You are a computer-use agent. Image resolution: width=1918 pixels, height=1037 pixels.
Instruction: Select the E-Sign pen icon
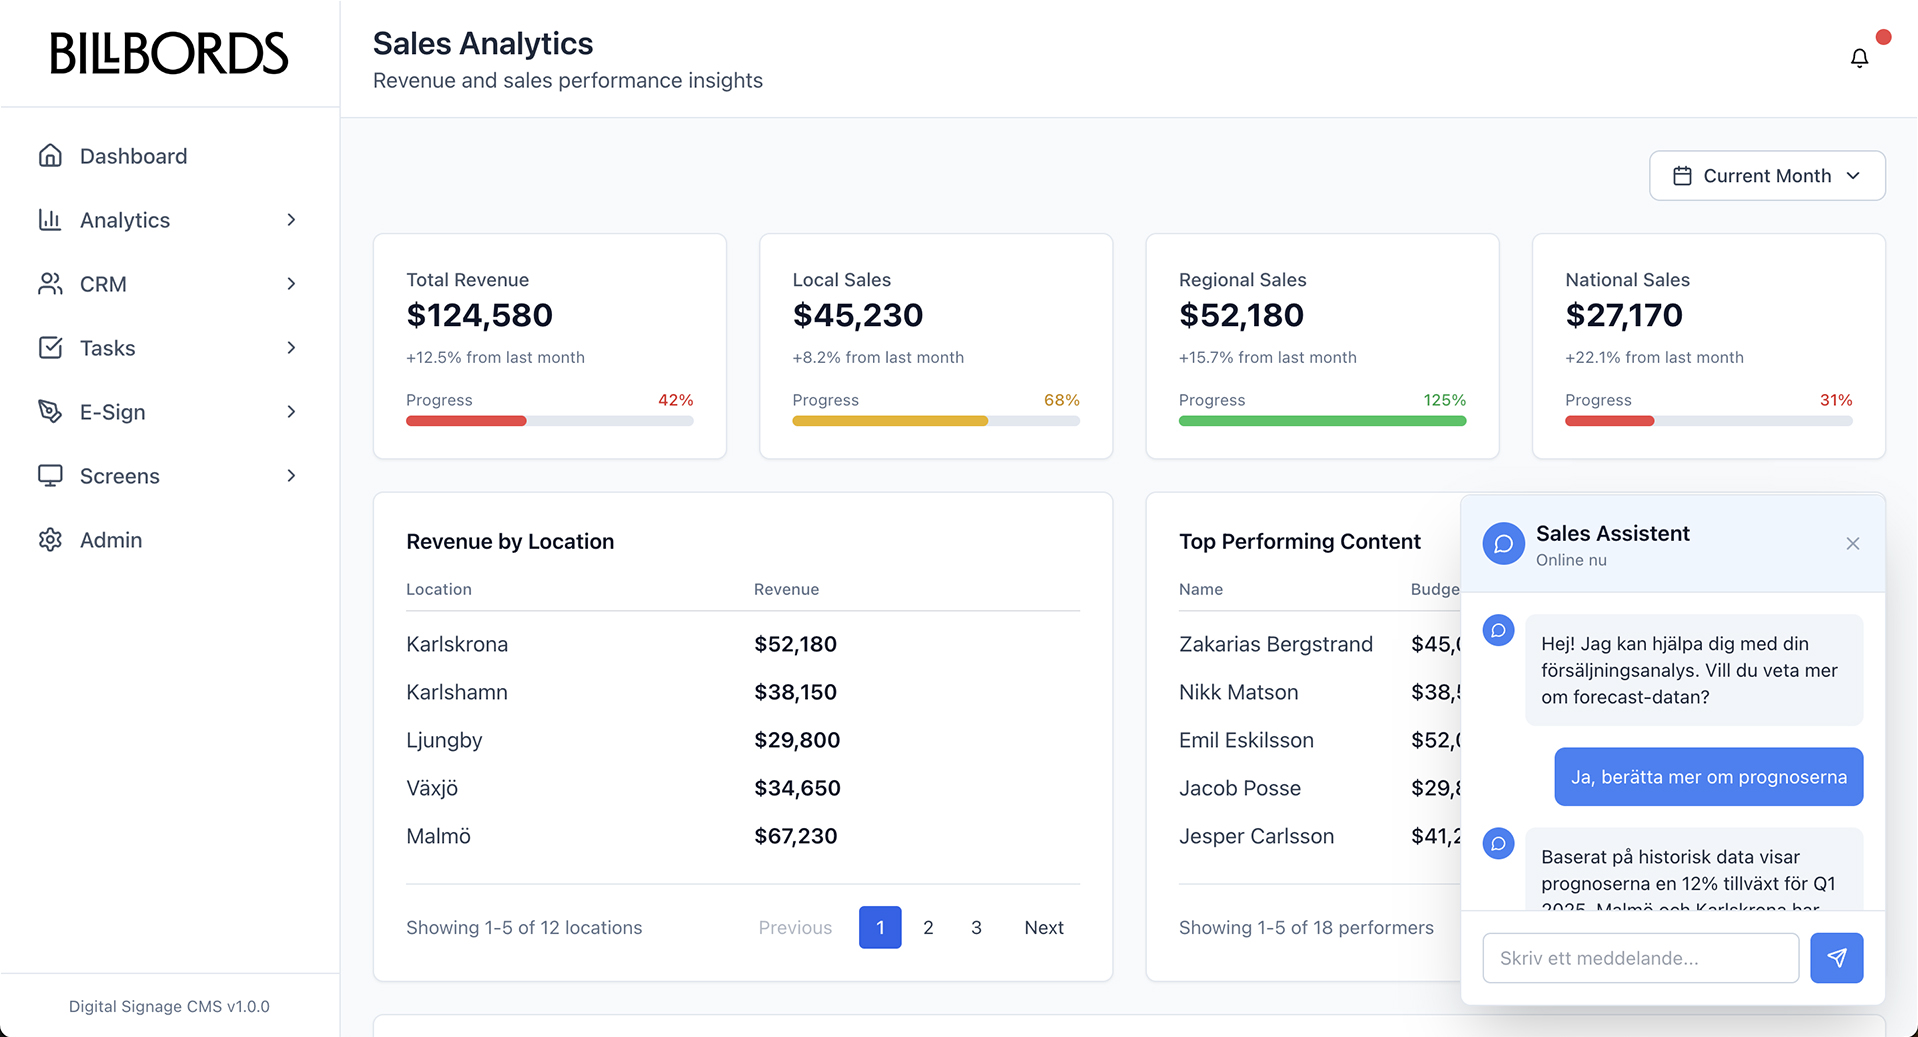click(51, 412)
